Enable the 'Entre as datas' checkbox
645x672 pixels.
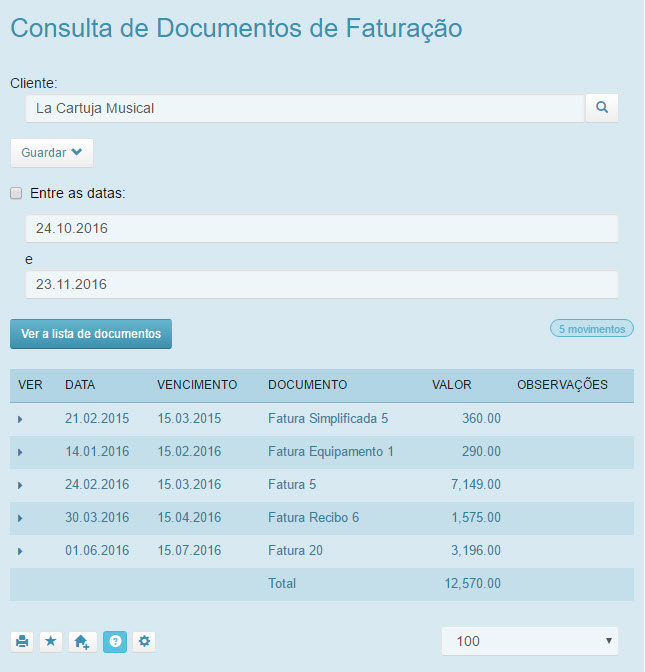(16, 193)
